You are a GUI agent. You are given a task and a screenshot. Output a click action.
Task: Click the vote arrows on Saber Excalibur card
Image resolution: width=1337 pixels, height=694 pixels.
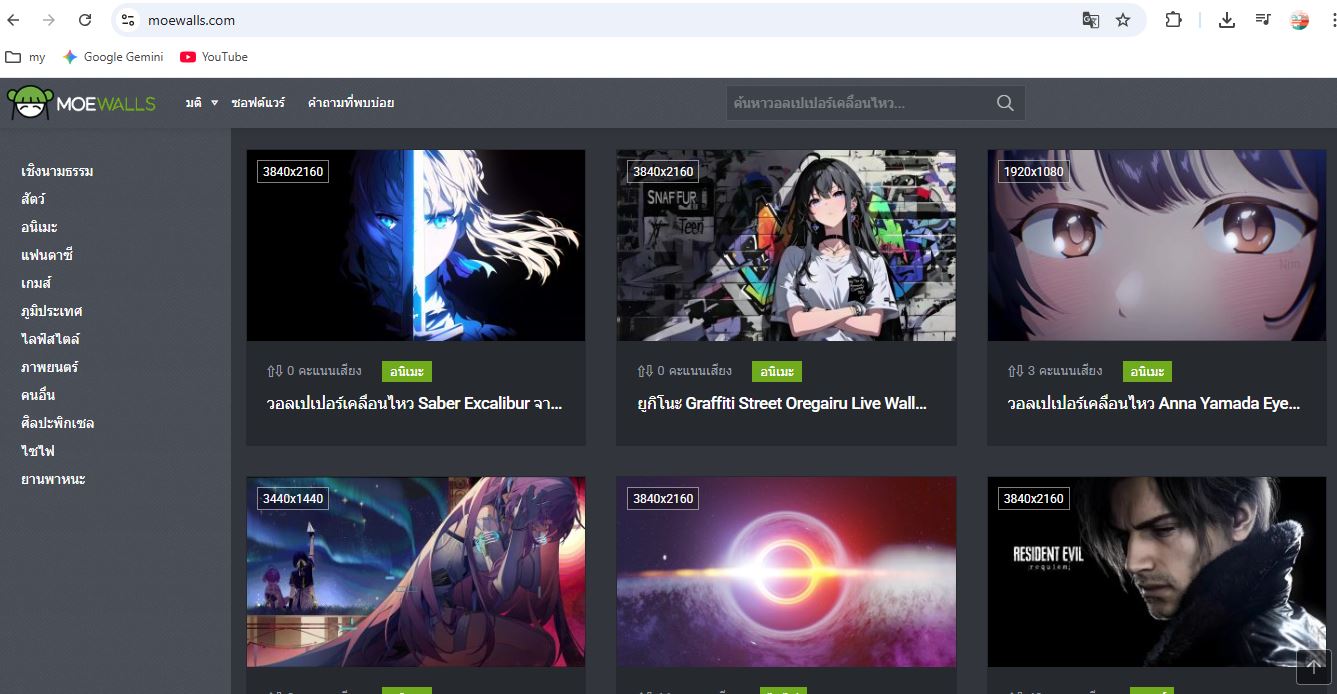(x=275, y=371)
